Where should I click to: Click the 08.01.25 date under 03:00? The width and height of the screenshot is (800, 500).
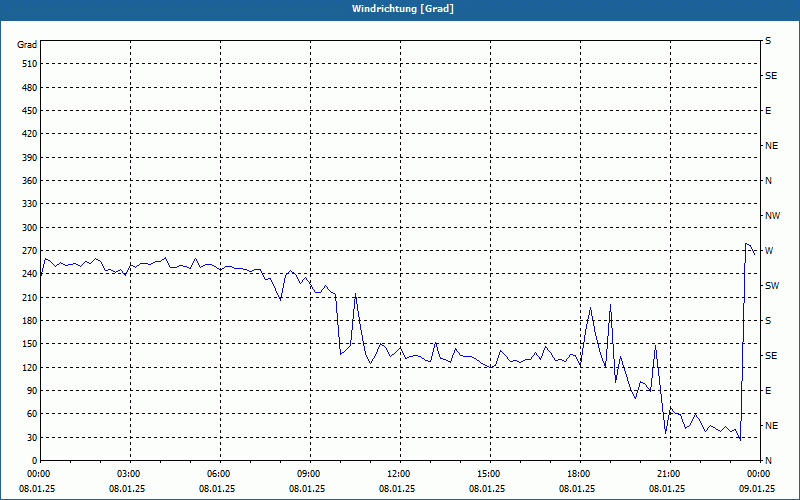pyautogui.click(x=127, y=489)
